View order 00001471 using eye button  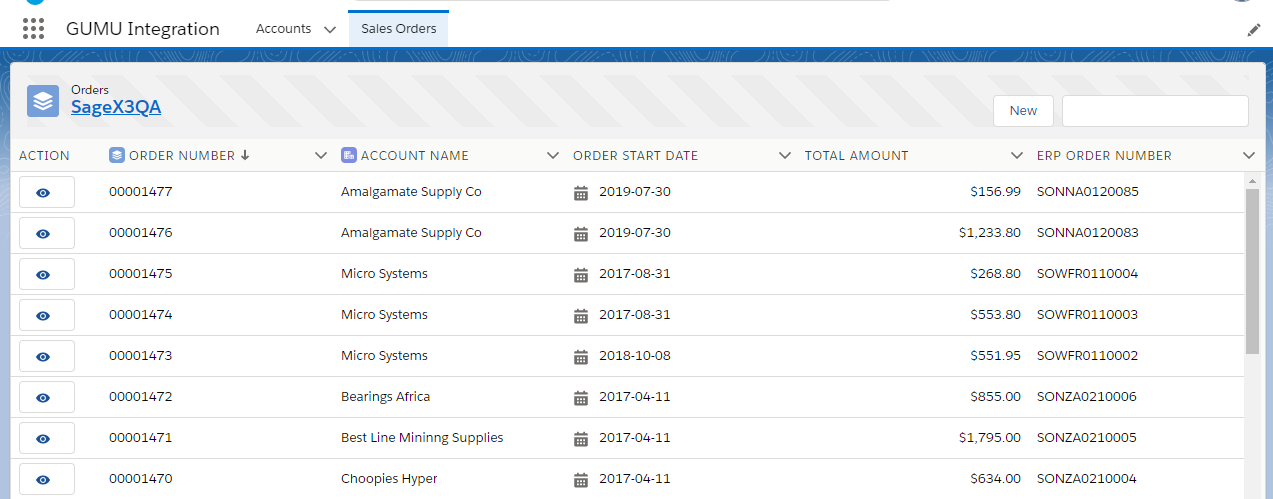coord(46,438)
